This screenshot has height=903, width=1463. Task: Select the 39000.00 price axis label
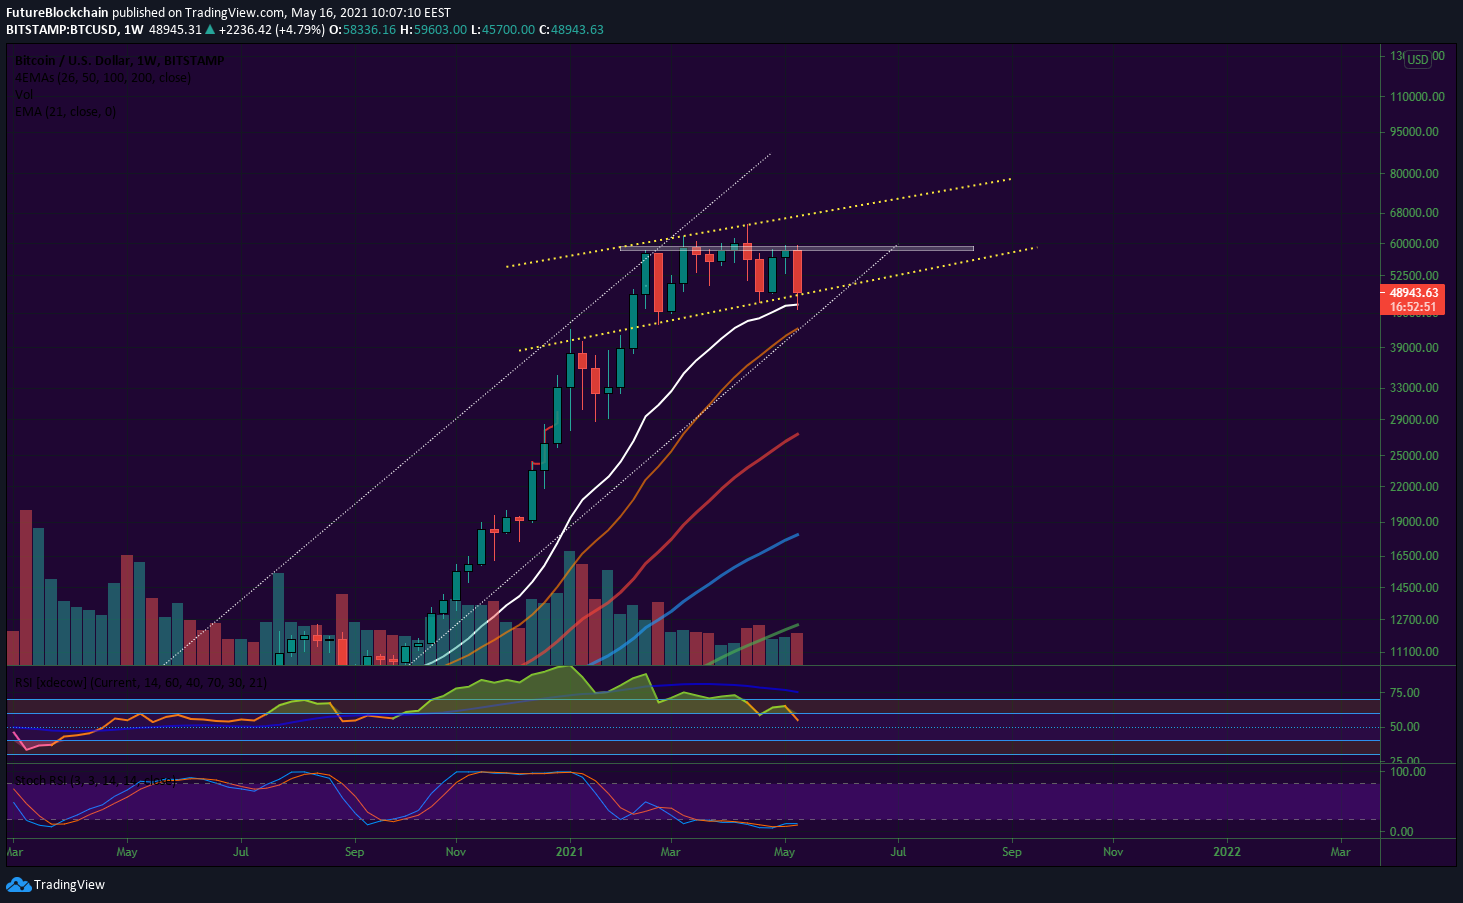click(1414, 348)
